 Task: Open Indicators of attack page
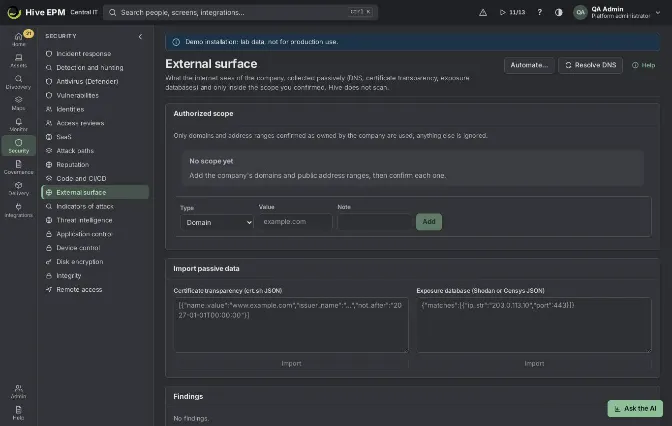click(x=95, y=206)
